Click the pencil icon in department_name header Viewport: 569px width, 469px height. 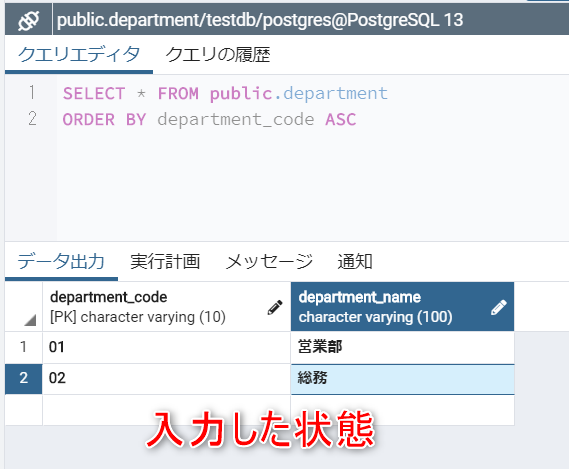(x=499, y=307)
